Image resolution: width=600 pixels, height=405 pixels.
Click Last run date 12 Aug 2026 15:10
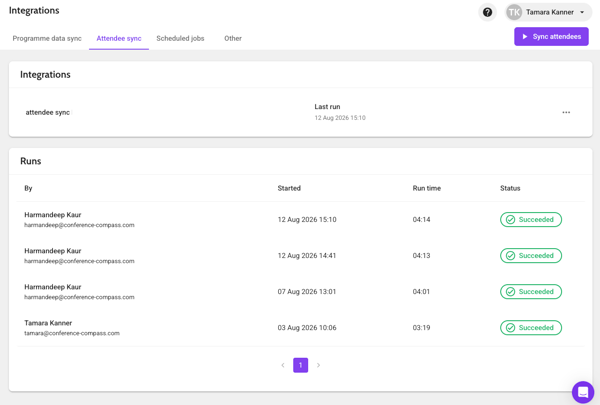340,118
